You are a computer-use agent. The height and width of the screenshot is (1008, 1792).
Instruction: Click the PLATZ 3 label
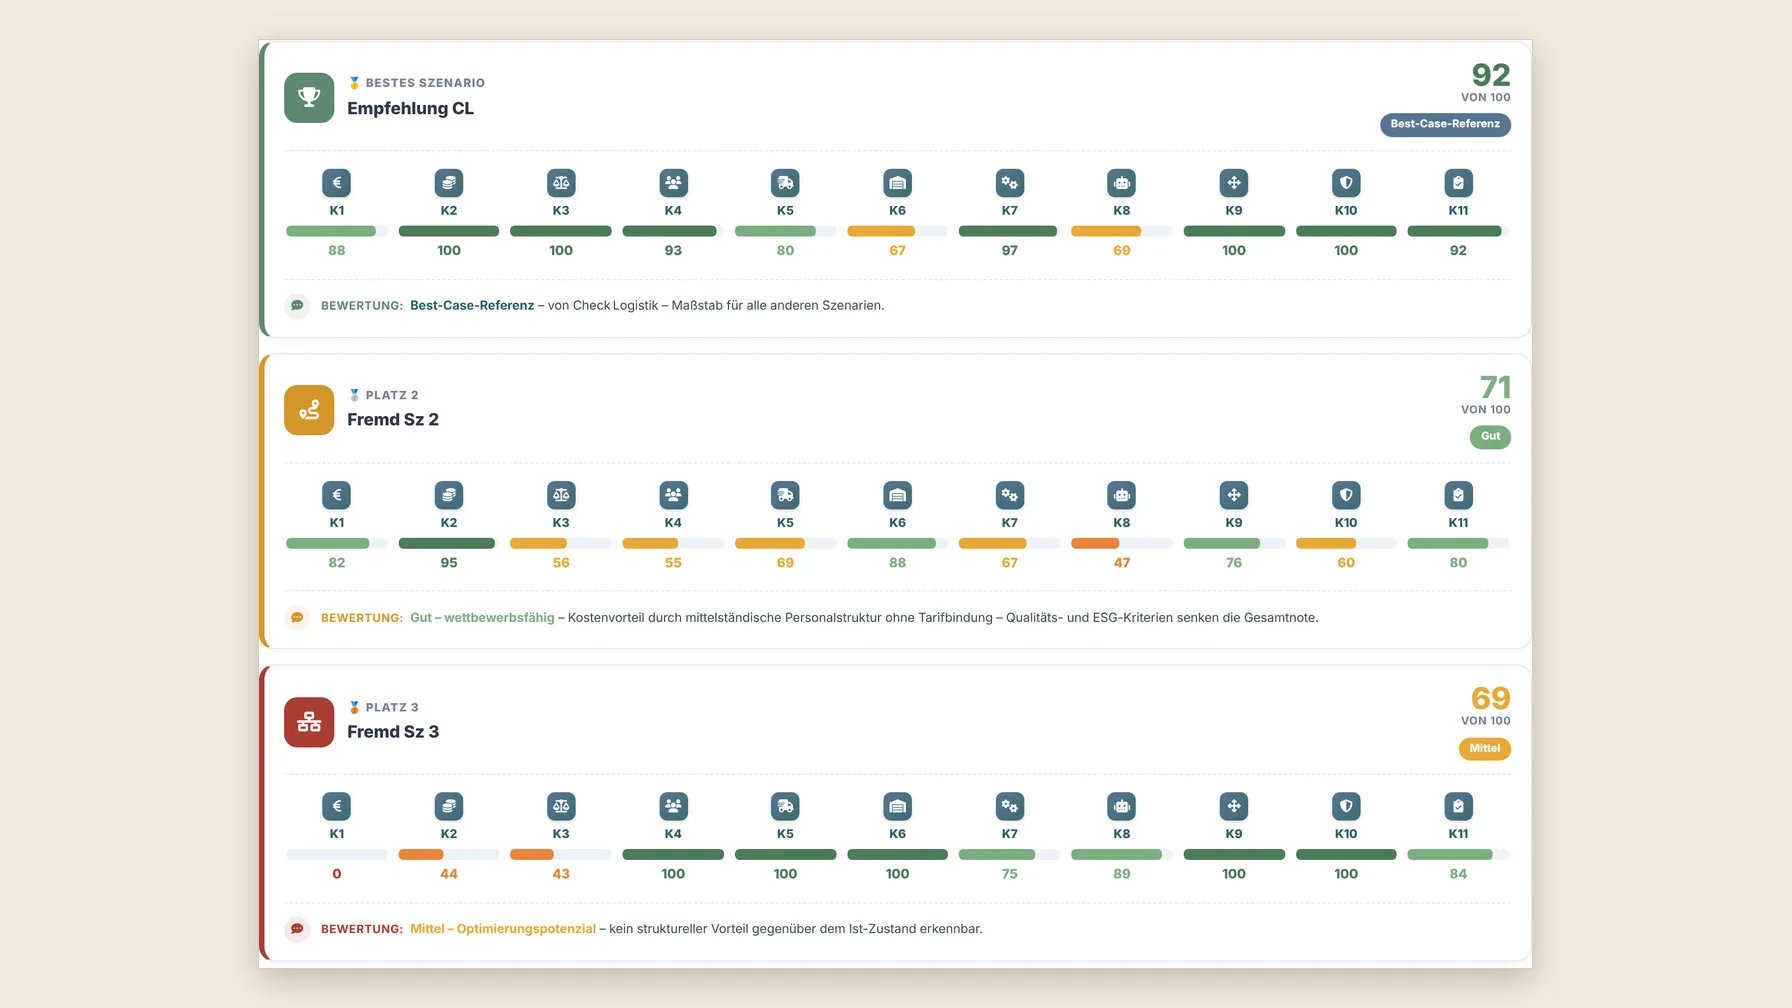(x=392, y=707)
